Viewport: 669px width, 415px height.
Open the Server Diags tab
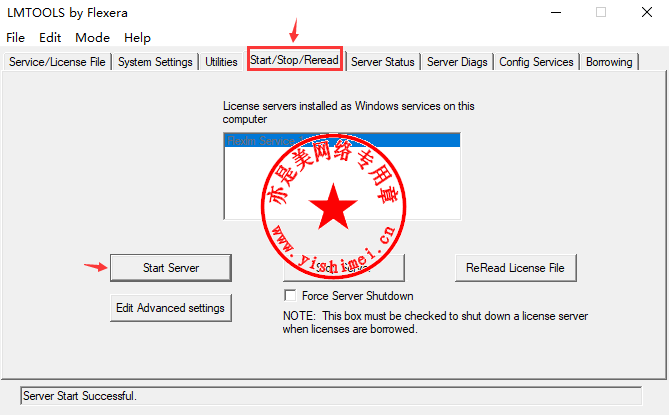click(457, 62)
